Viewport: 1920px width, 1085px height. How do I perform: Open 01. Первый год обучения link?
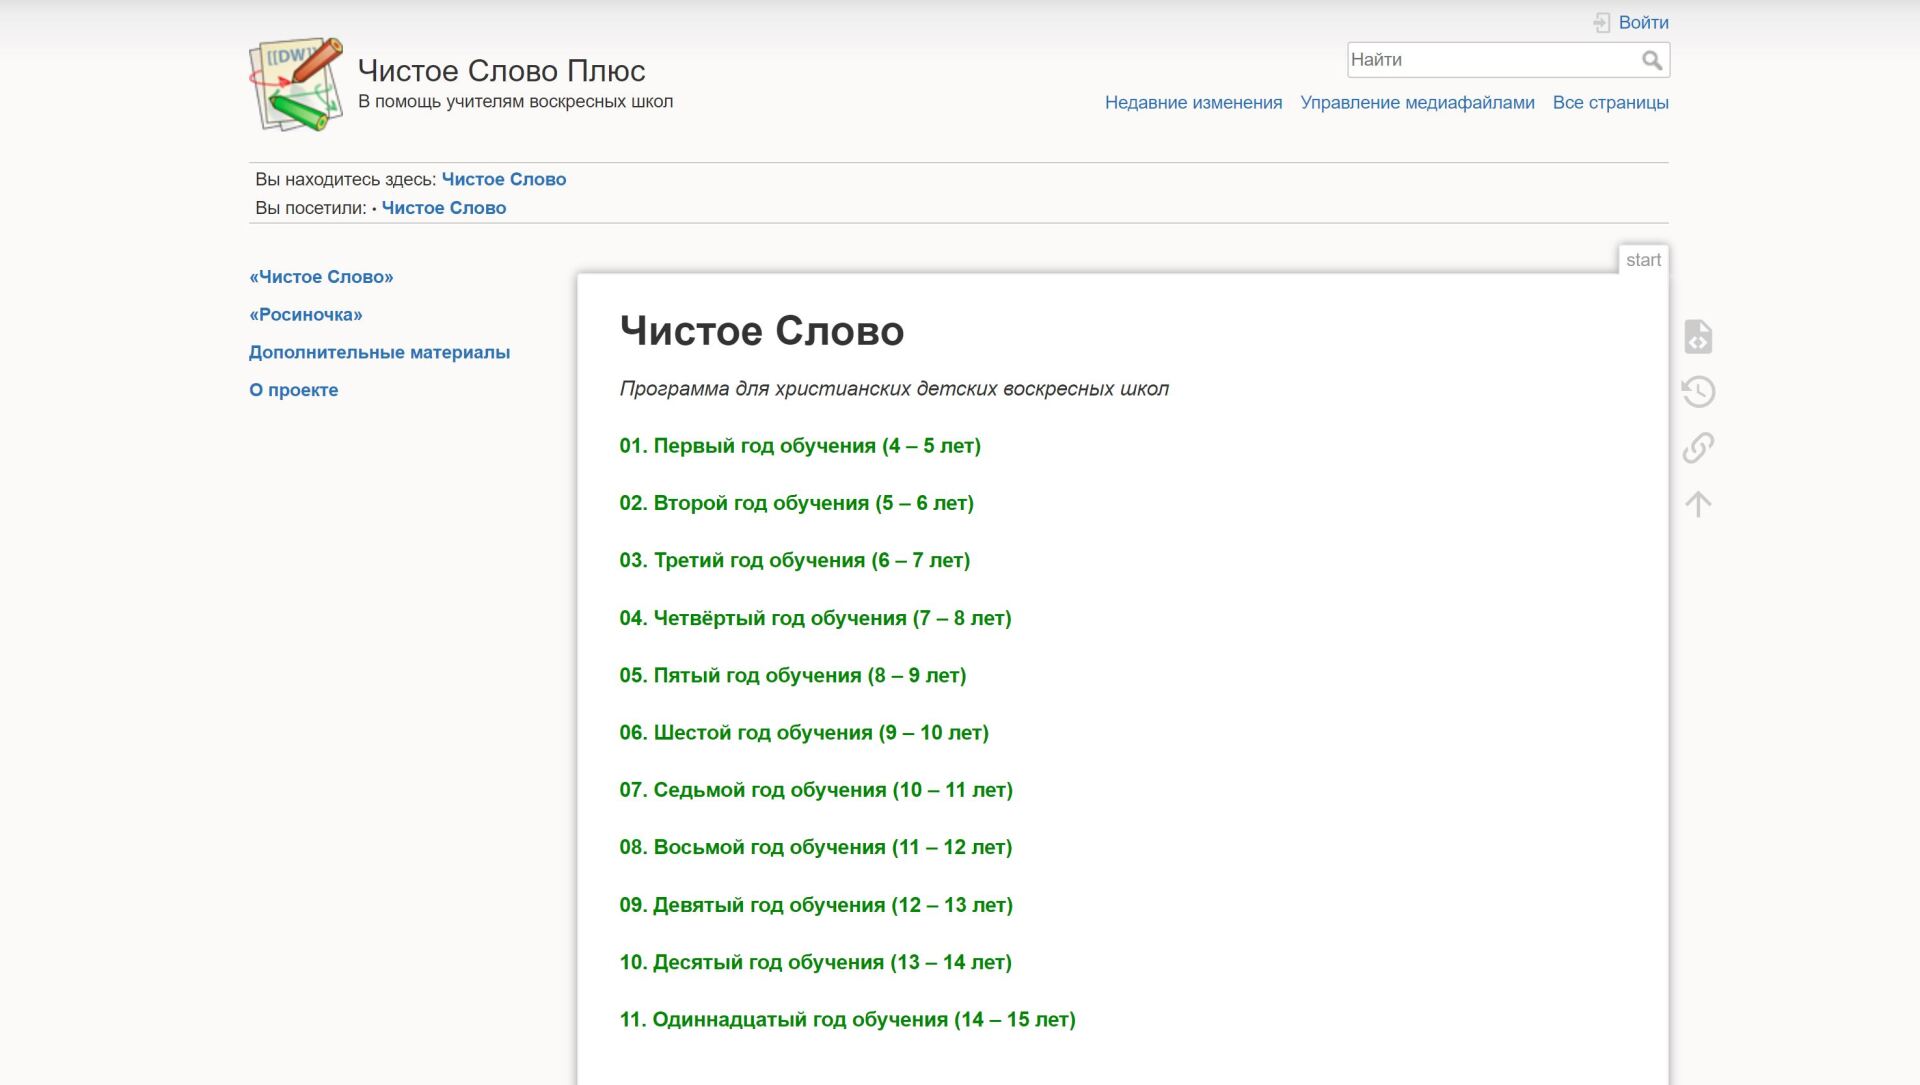coord(800,446)
